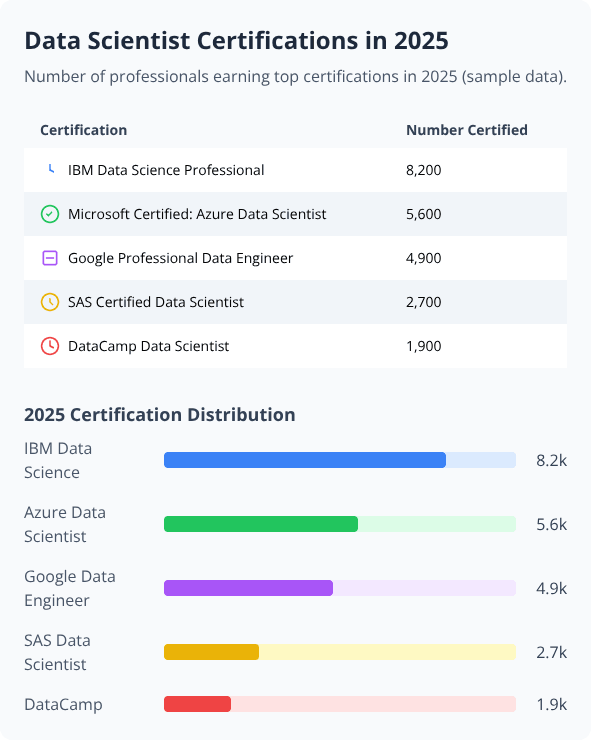Click the 2,700 value cell
This screenshot has width=591, height=740.
(x=424, y=302)
